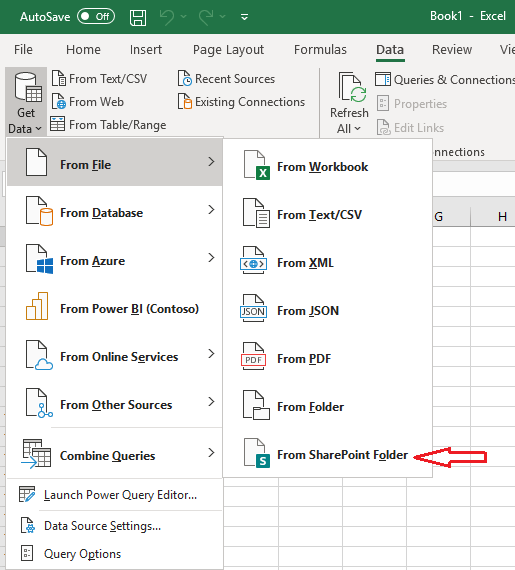The width and height of the screenshot is (515, 570).
Task: Choose From Online Services entry
Action: [114, 354]
